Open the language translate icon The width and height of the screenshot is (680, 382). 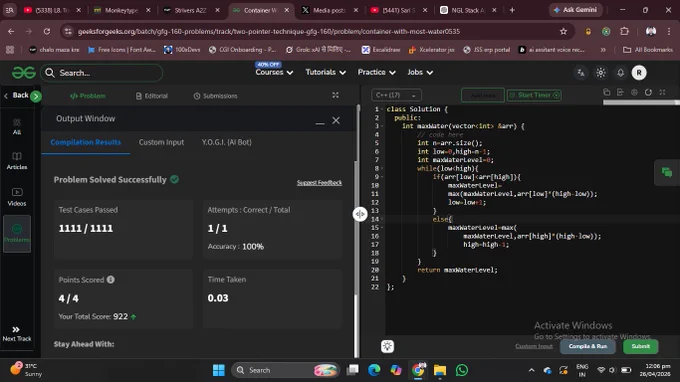click(581, 73)
